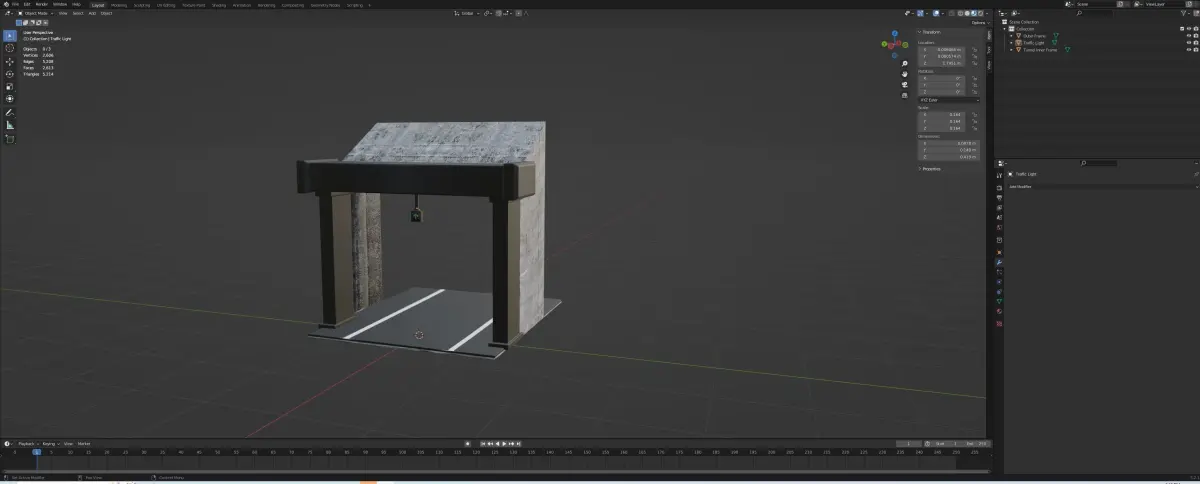Select the Add Cube tool
This screenshot has height=484, width=1200.
coord(10,139)
